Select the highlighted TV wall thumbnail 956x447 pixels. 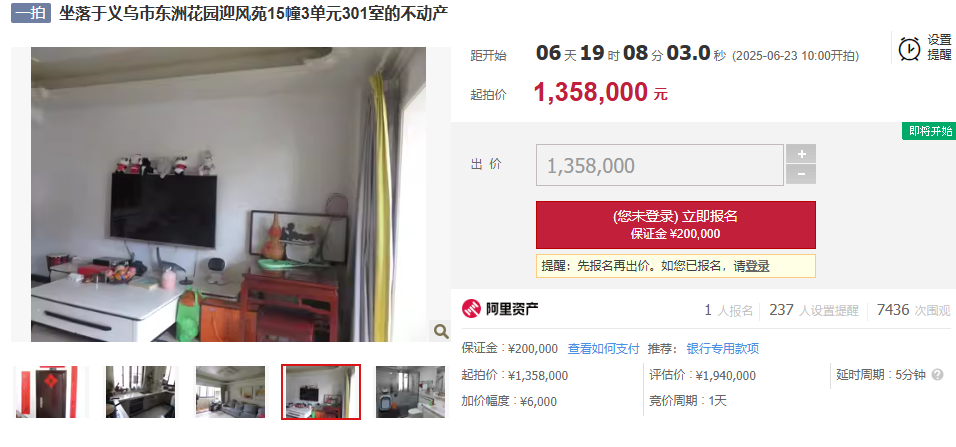click(321, 392)
